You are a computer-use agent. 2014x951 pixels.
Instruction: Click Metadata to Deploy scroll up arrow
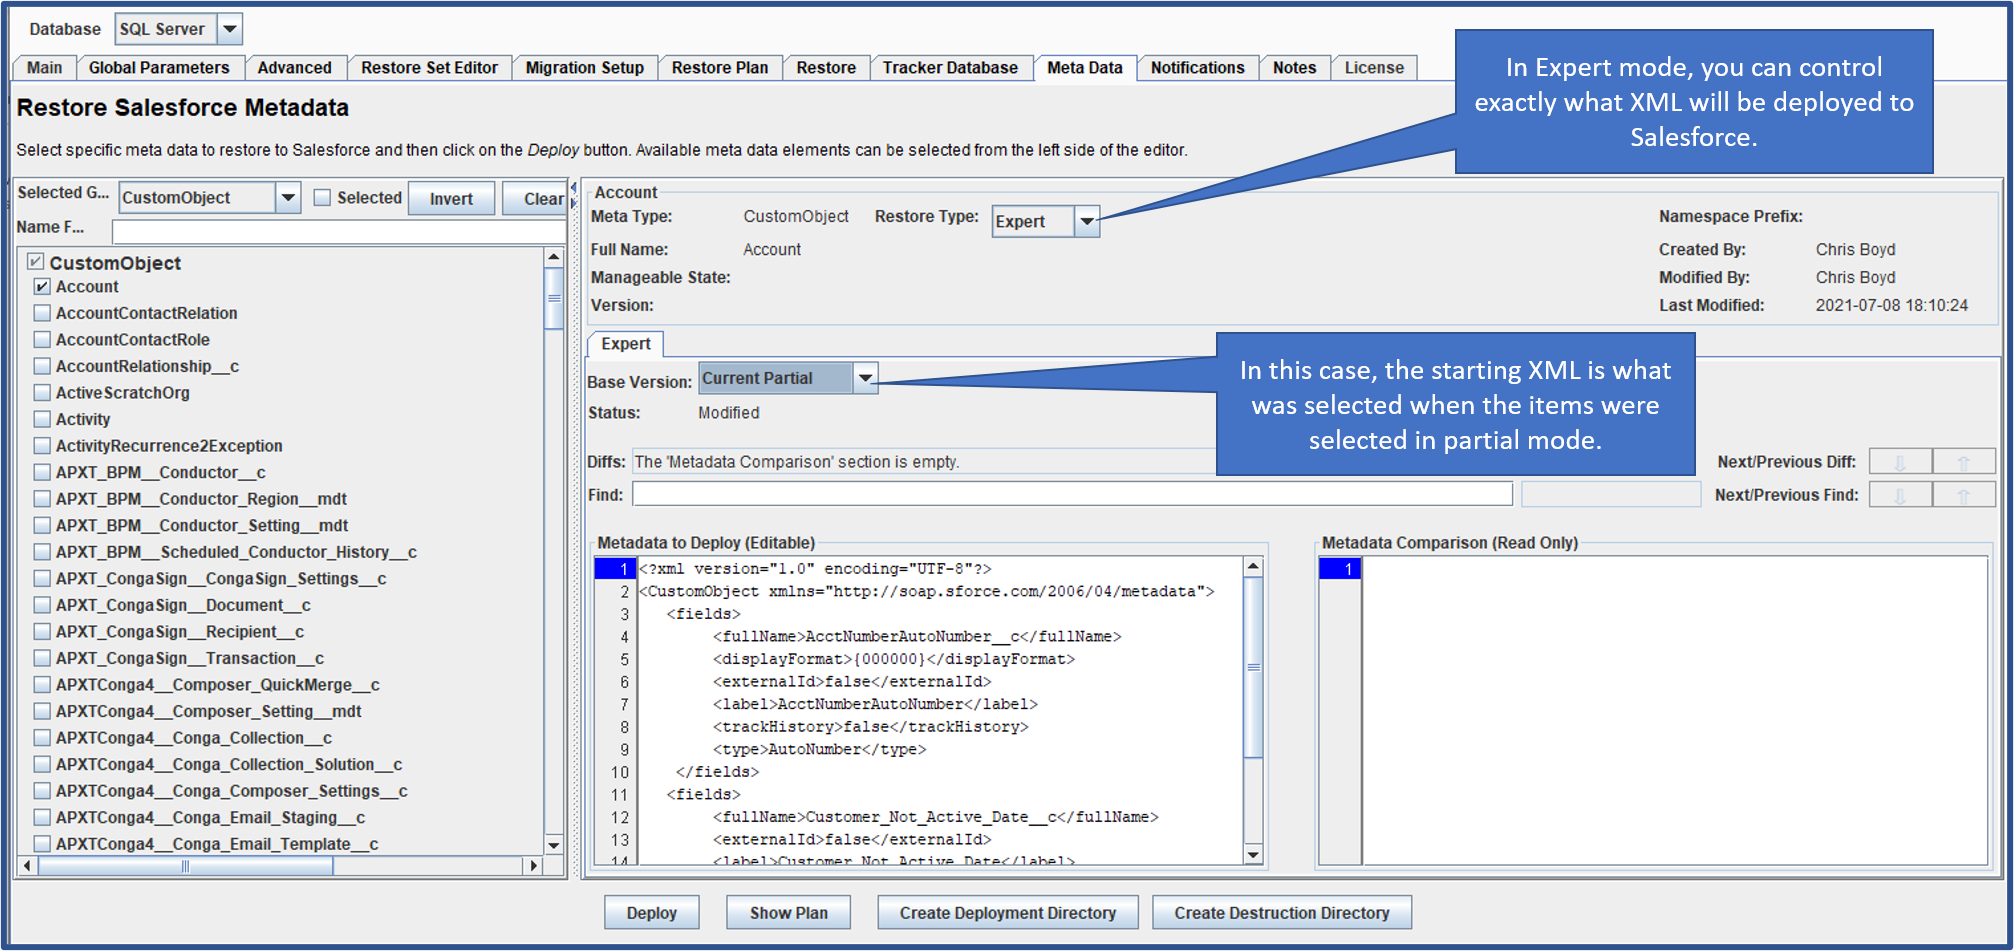pos(1253,567)
